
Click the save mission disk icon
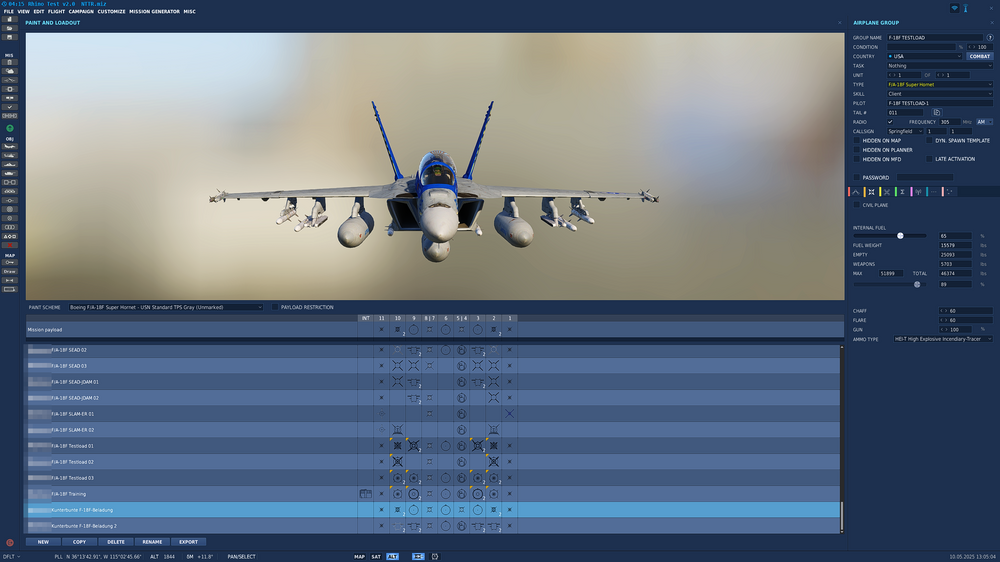pos(10,37)
